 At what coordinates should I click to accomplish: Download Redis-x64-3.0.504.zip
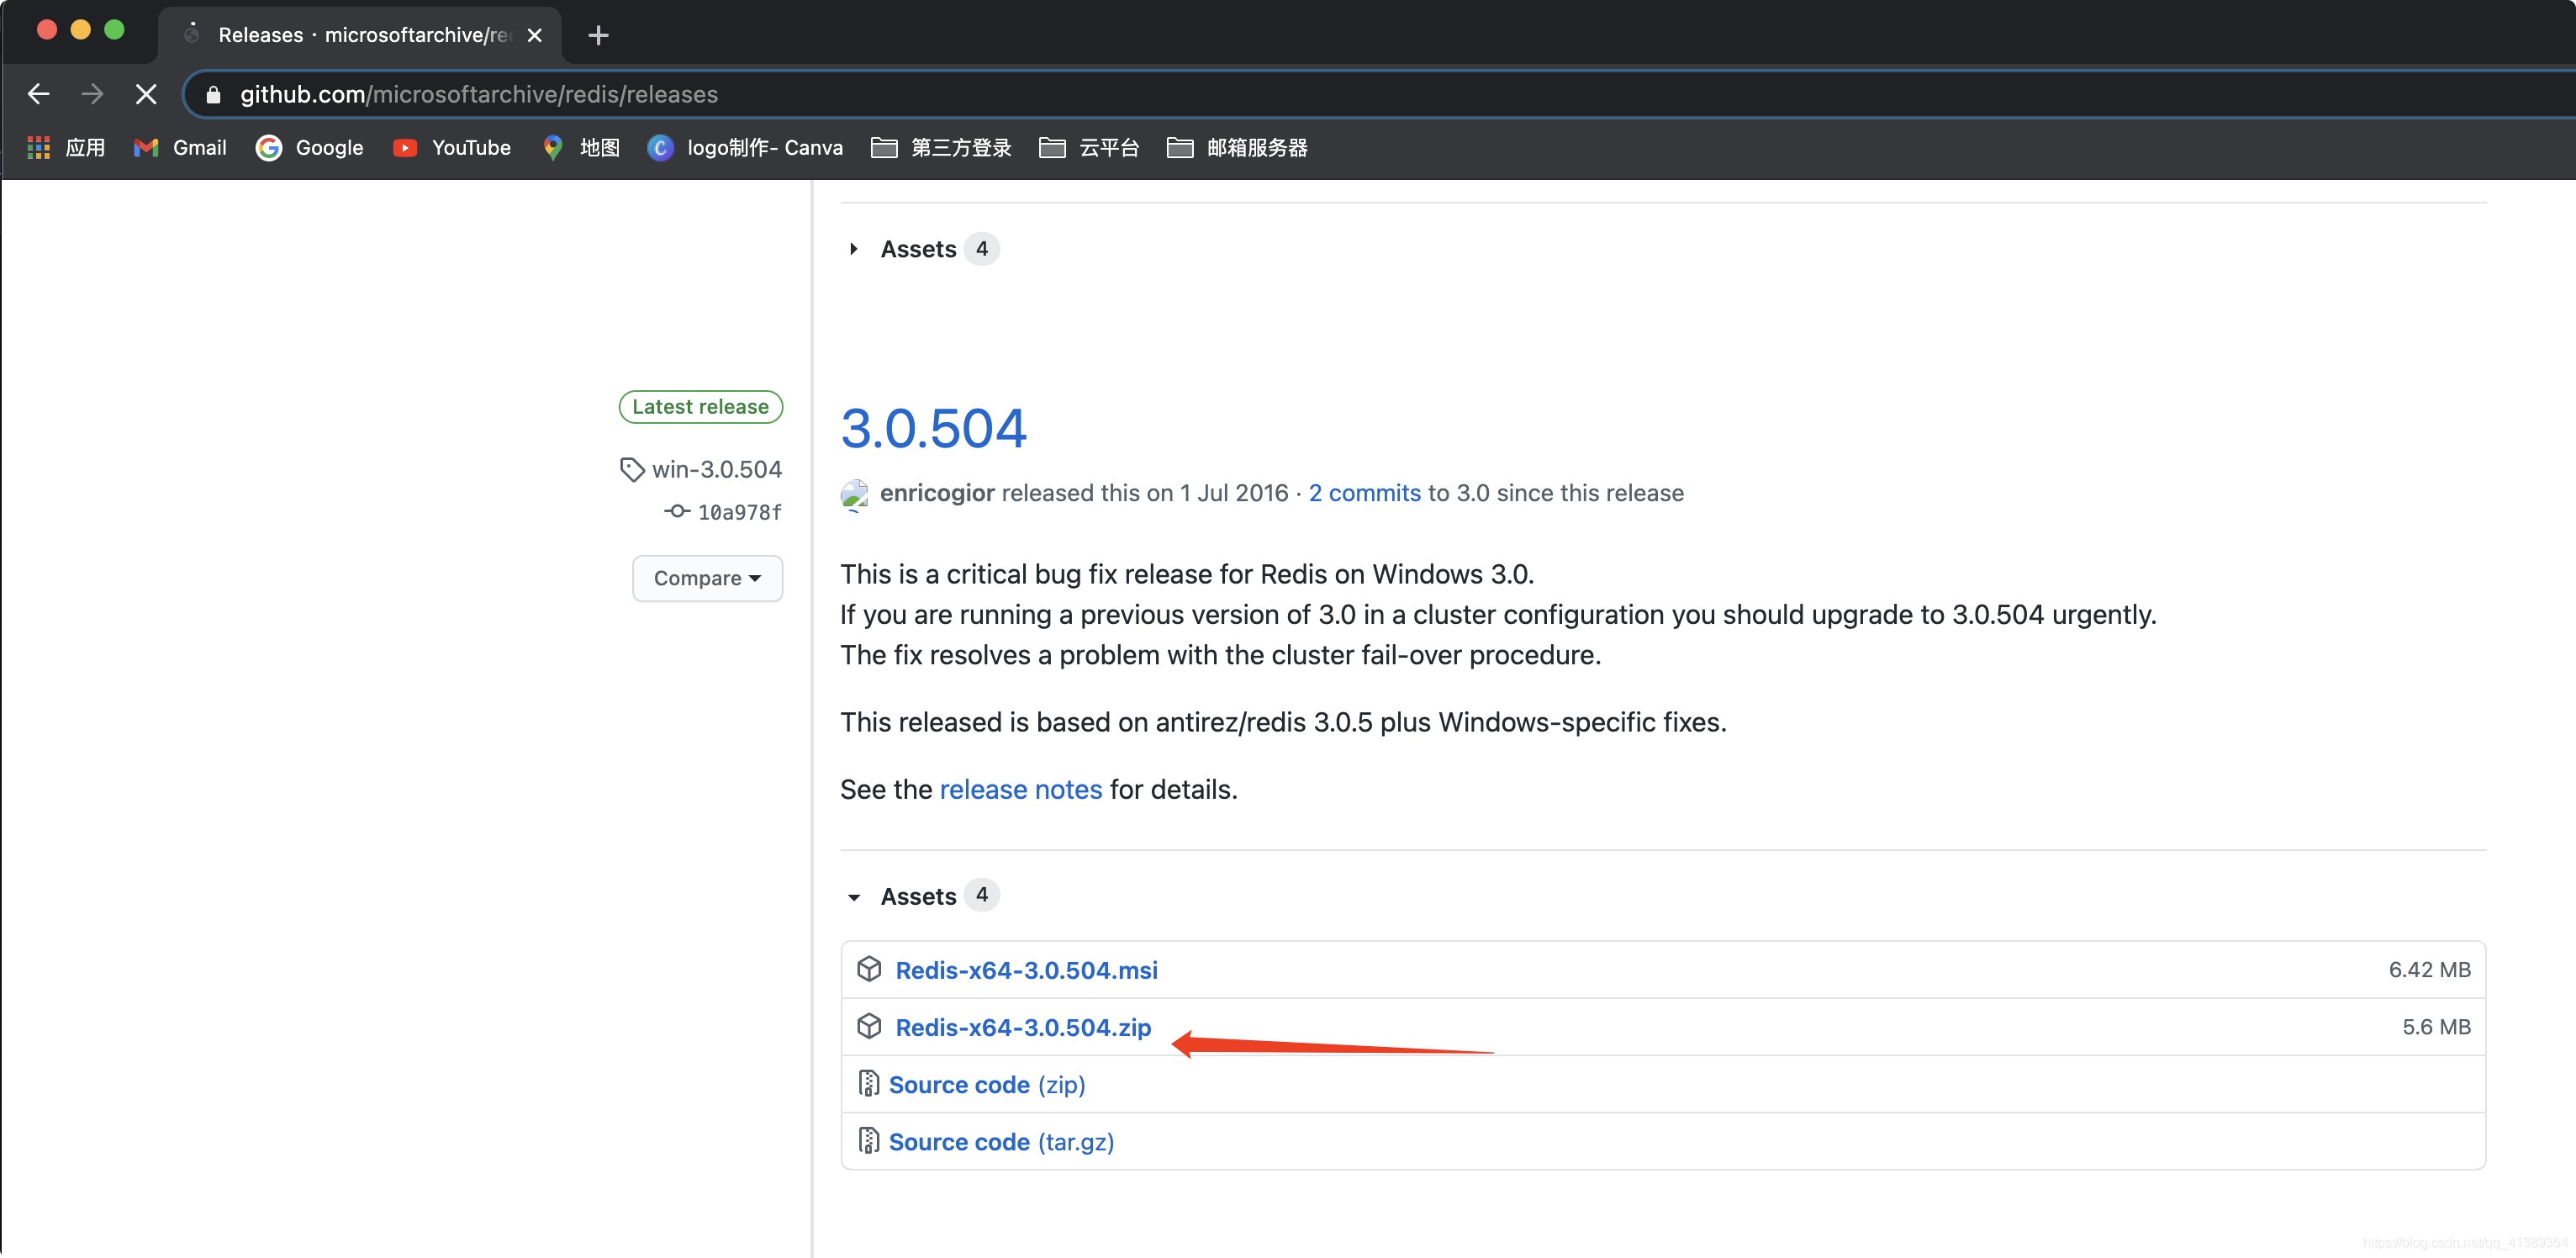(1022, 1027)
